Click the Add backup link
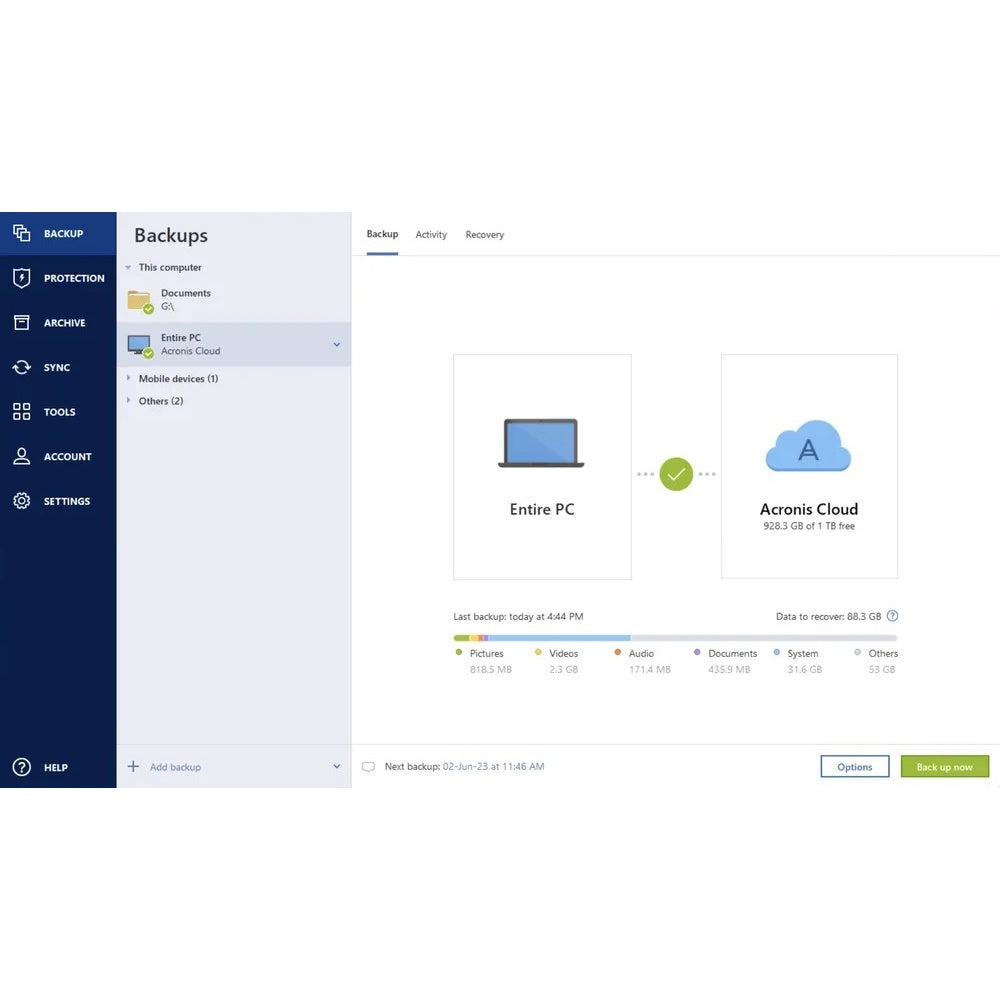The width and height of the screenshot is (1000, 1000). [x=175, y=767]
